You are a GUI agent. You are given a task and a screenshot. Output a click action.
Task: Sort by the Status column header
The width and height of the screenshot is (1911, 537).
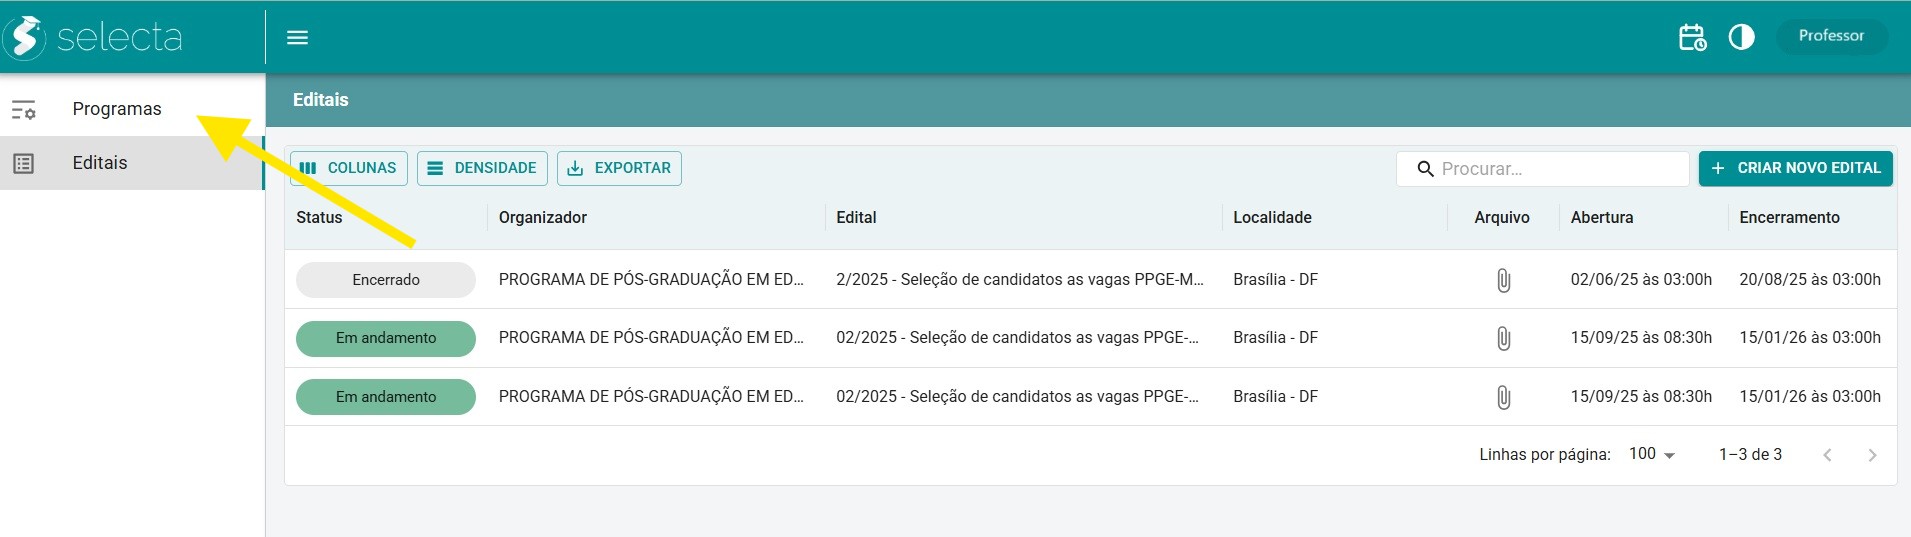[x=319, y=218]
